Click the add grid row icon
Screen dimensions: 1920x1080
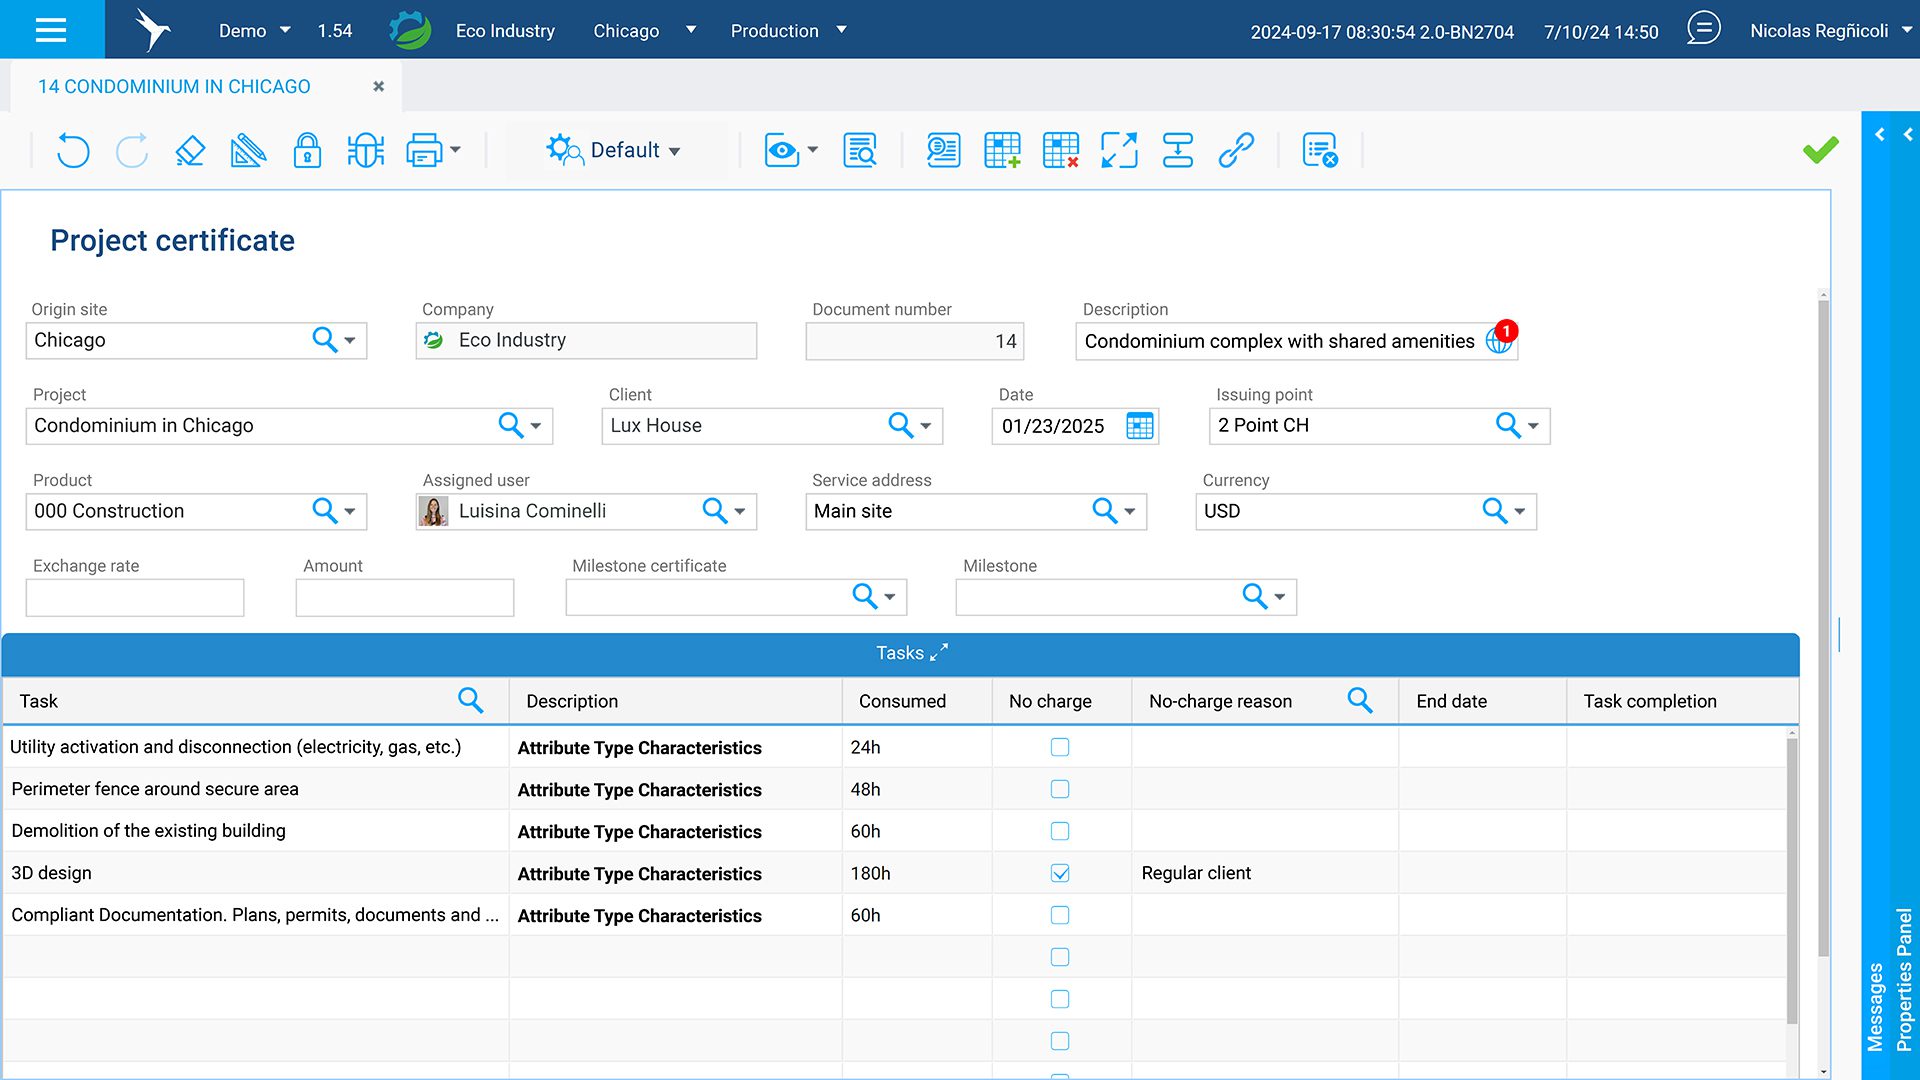(x=1002, y=151)
